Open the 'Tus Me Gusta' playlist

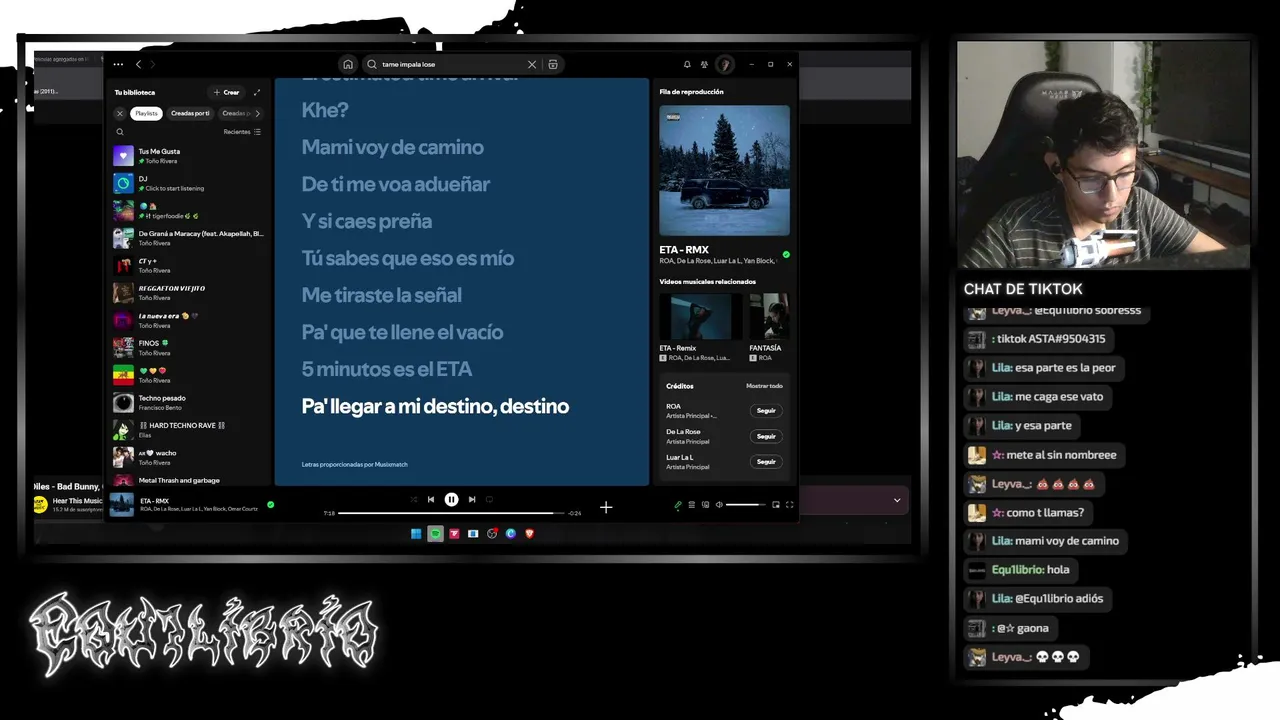click(188, 156)
